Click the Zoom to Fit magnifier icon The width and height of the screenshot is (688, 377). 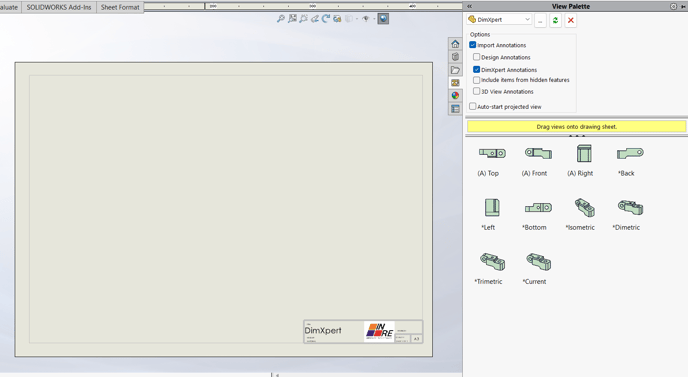[281, 19]
